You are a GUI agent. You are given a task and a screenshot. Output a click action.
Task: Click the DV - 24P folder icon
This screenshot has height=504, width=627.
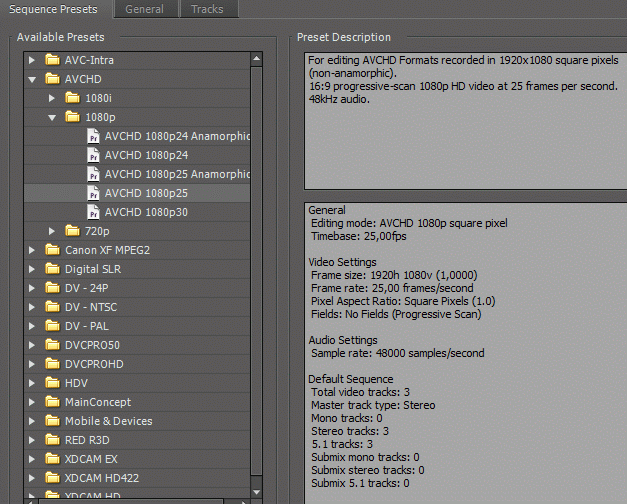52,288
